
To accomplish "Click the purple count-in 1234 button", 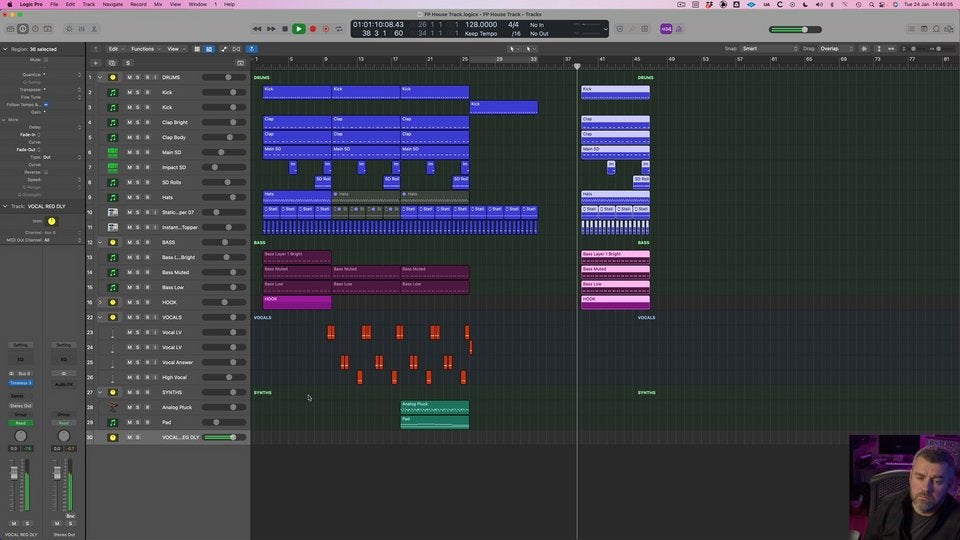I will (666, 29).
